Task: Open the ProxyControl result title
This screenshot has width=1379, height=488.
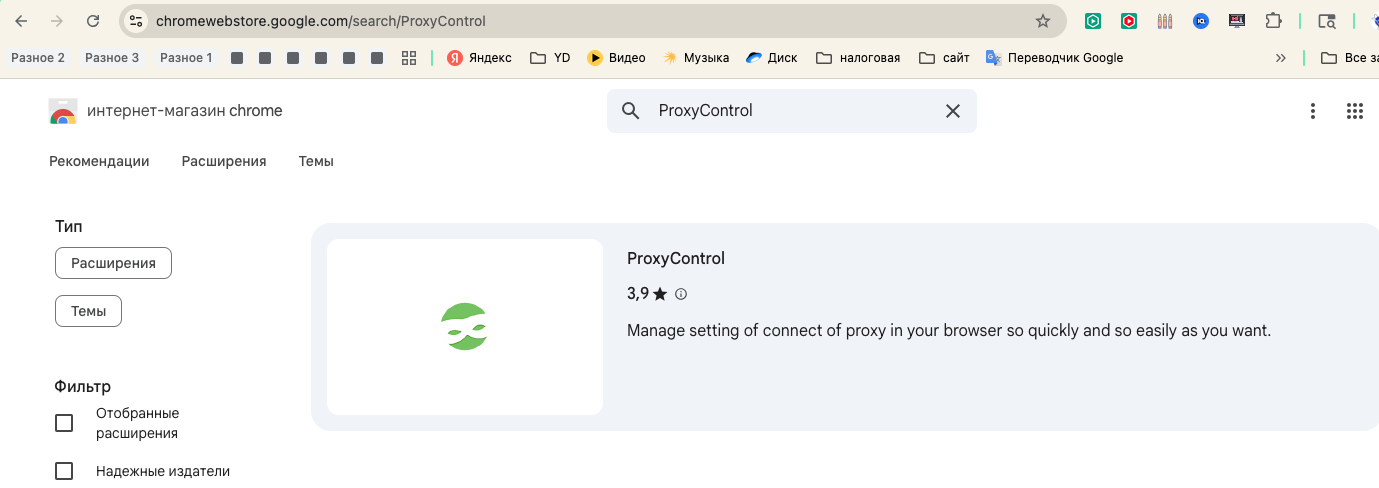Action: (676, 259)
